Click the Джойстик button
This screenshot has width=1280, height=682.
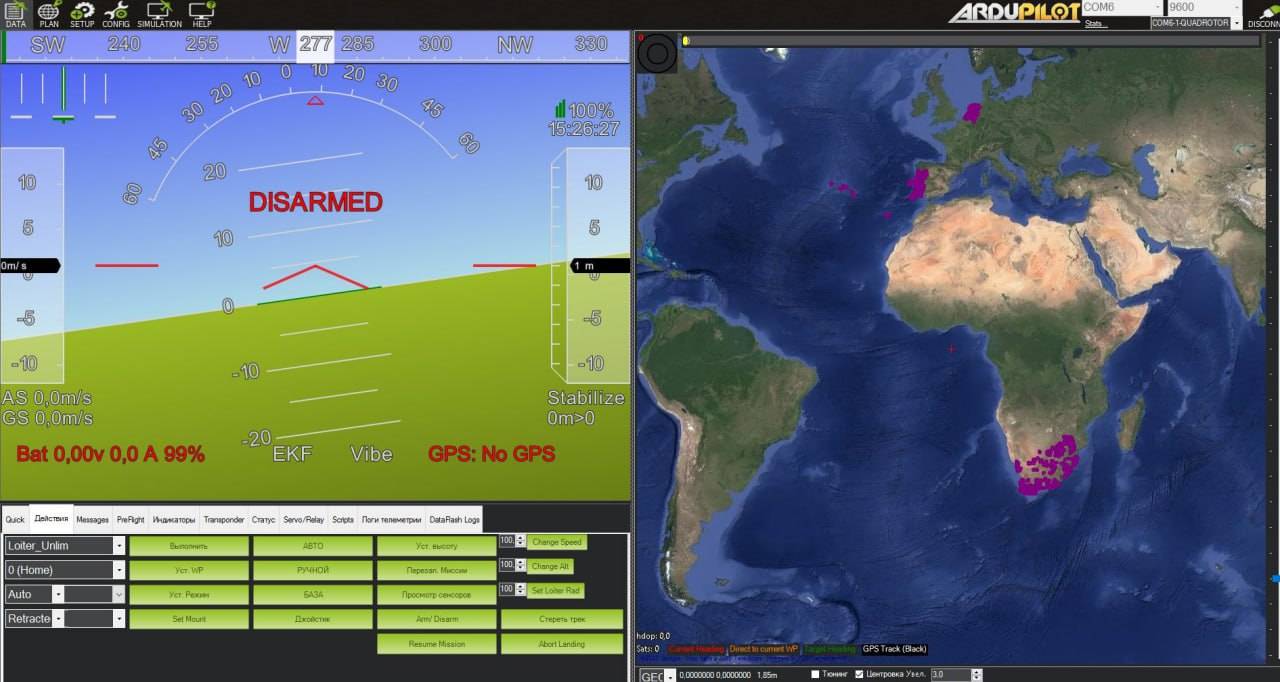[x=313, y=619]
